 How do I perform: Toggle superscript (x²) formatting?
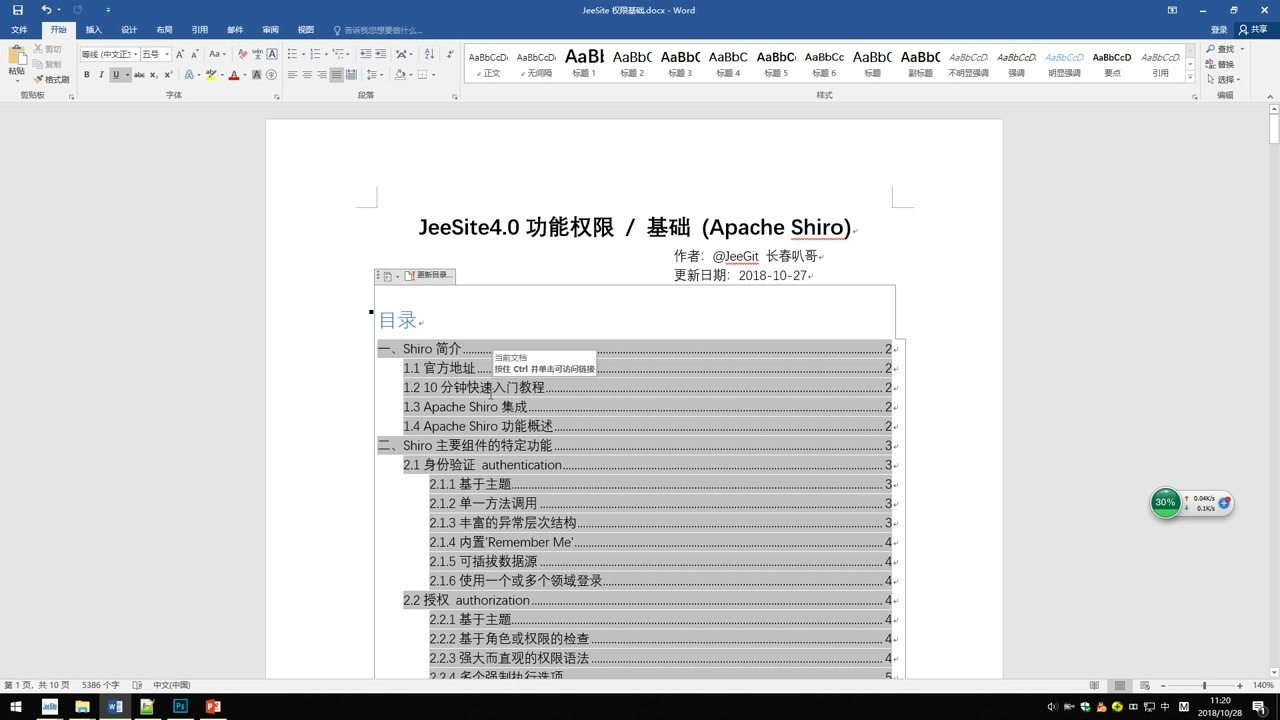coord(168,75)
